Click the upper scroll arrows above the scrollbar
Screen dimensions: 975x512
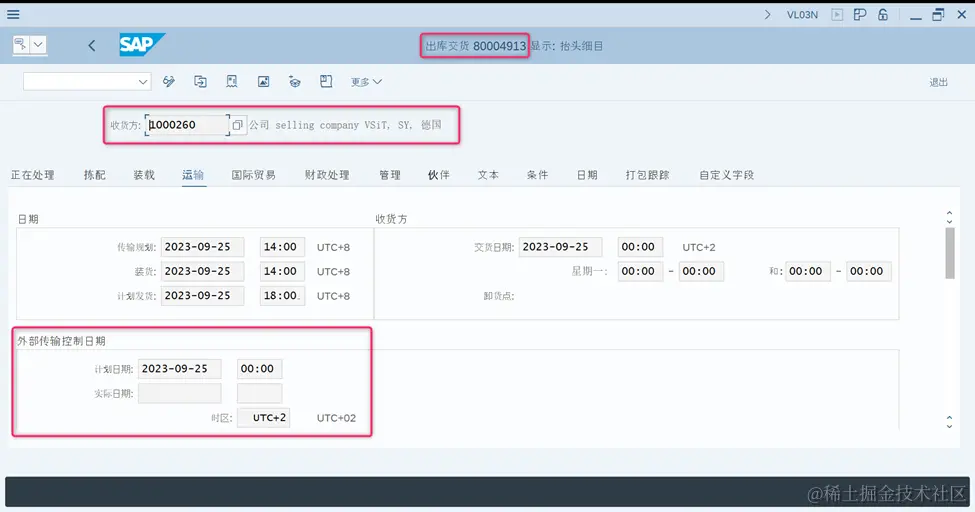click(950, 217)
